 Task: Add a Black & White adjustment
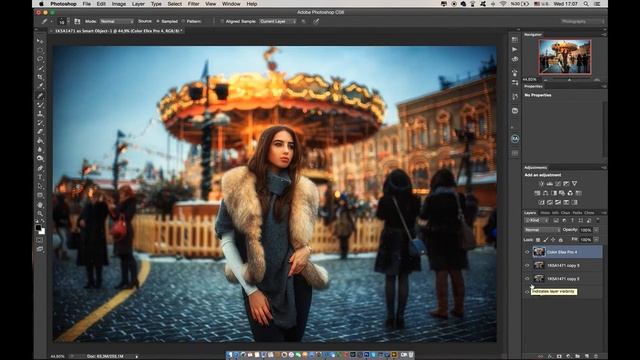point(554,193)
